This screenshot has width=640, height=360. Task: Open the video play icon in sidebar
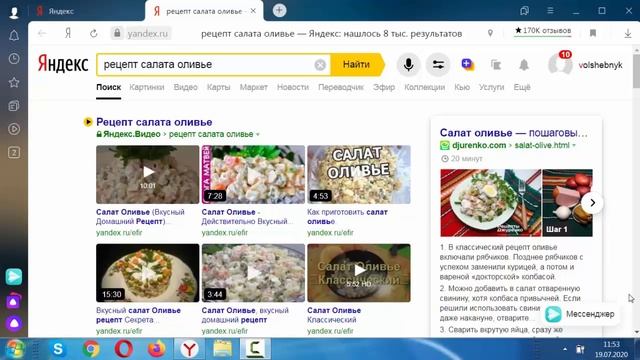[14, 129]
